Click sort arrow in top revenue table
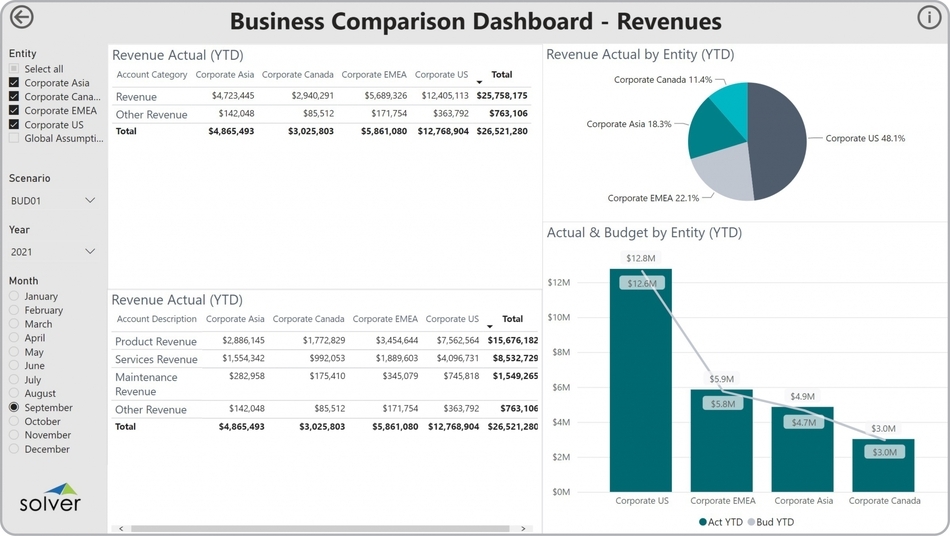Viewport: 950px width, 536px height. (479, 81)
